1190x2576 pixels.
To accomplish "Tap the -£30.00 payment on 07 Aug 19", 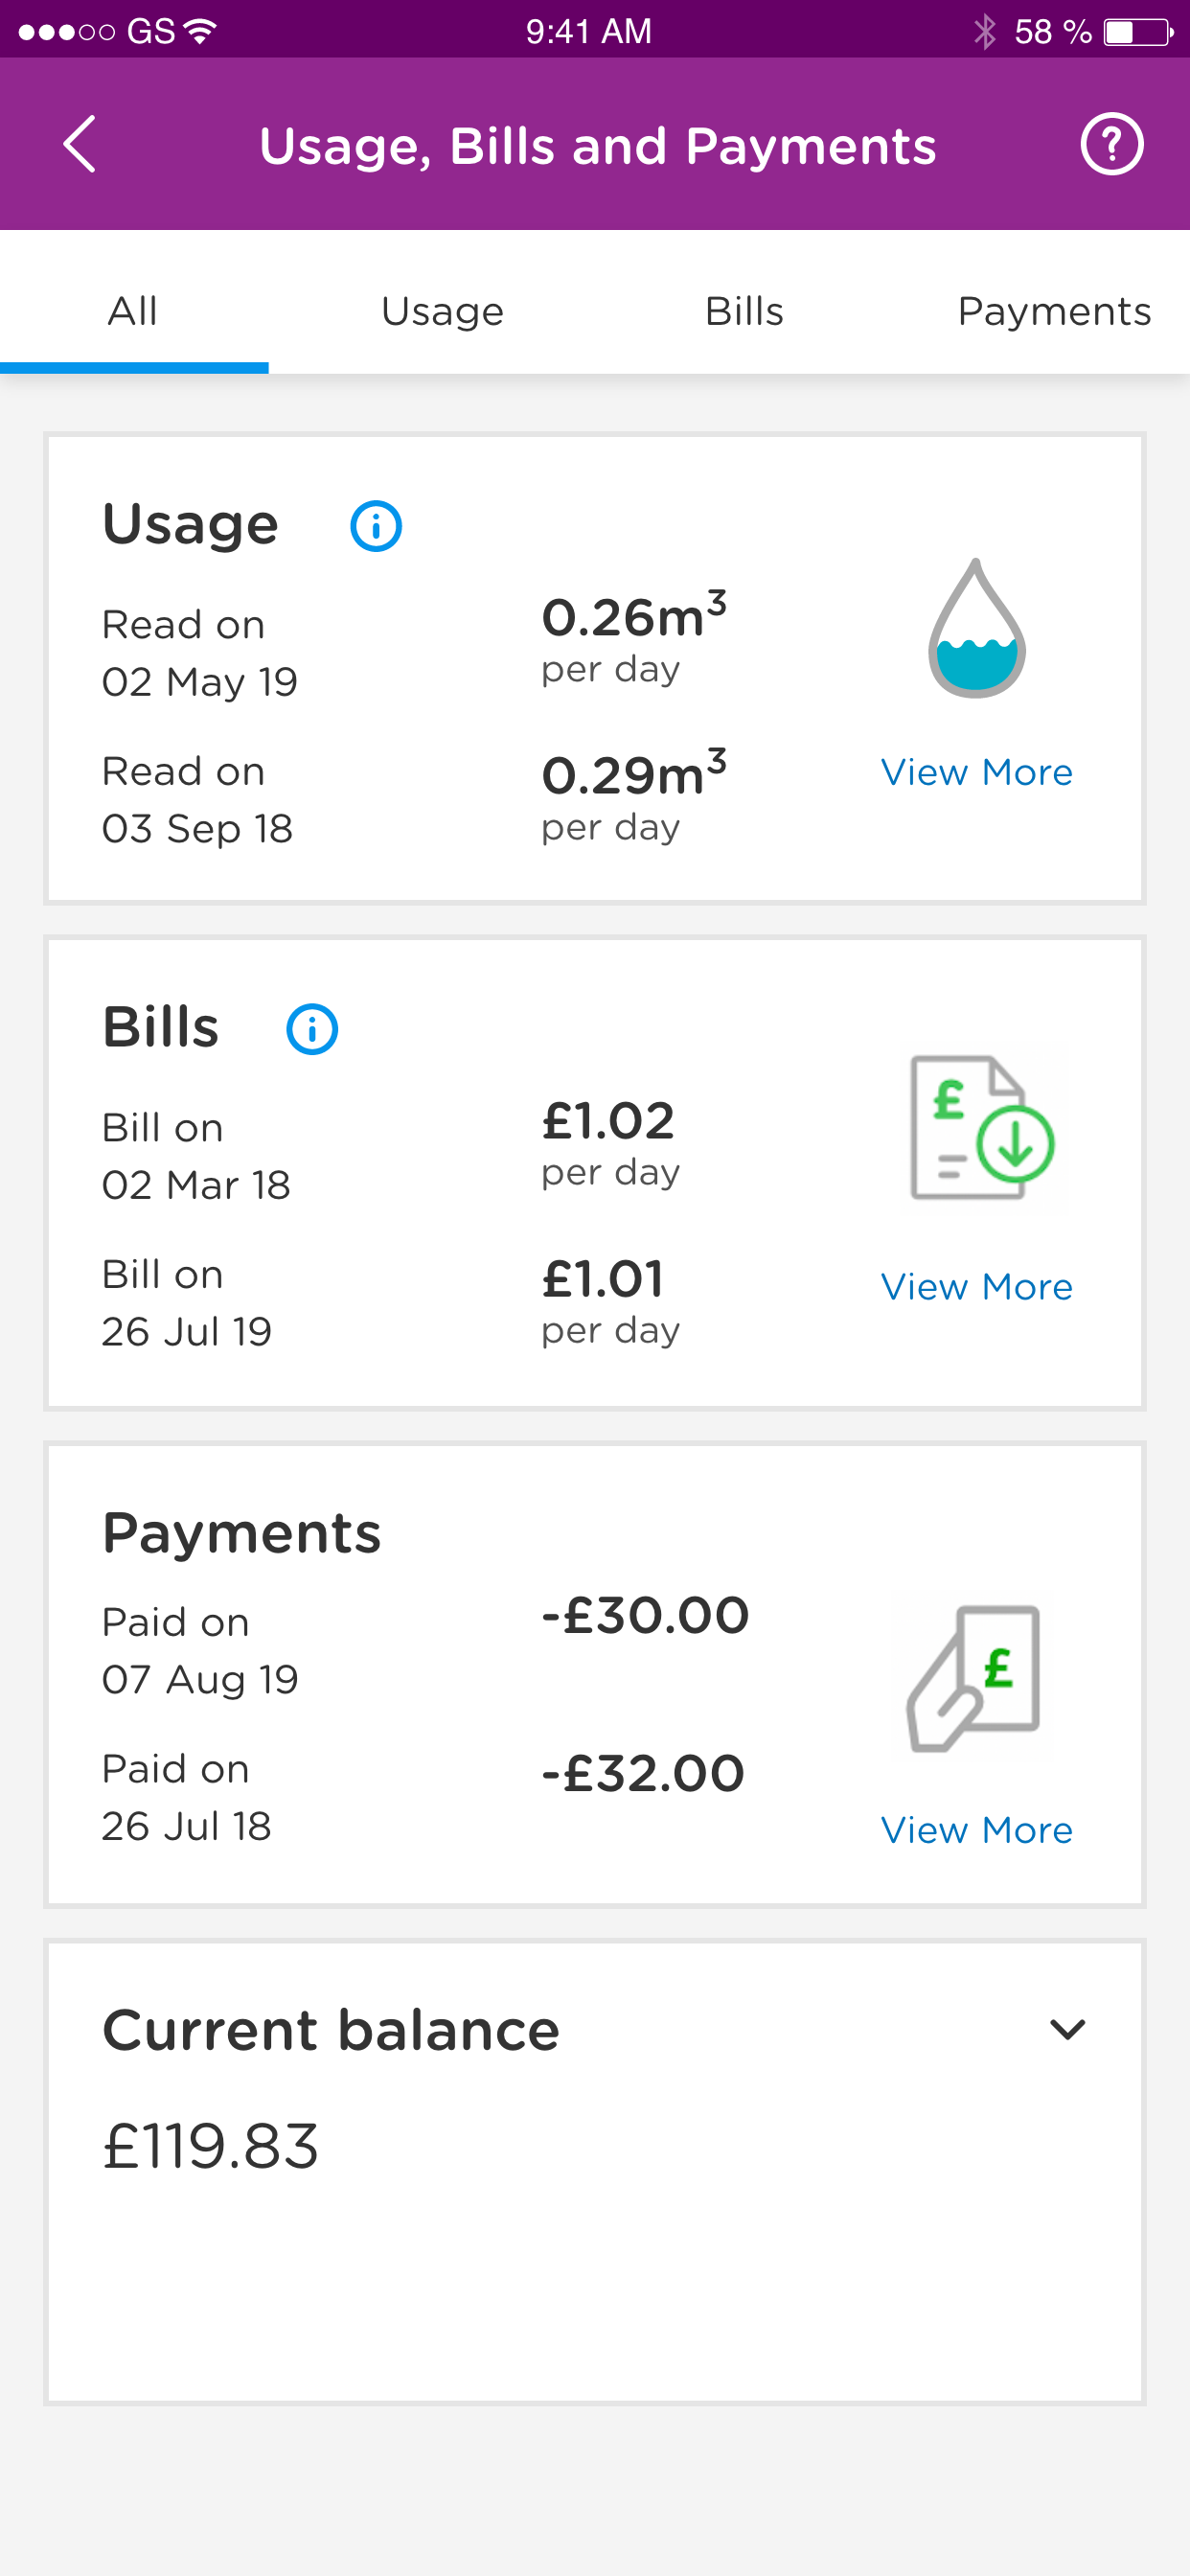I will 645,1615.
